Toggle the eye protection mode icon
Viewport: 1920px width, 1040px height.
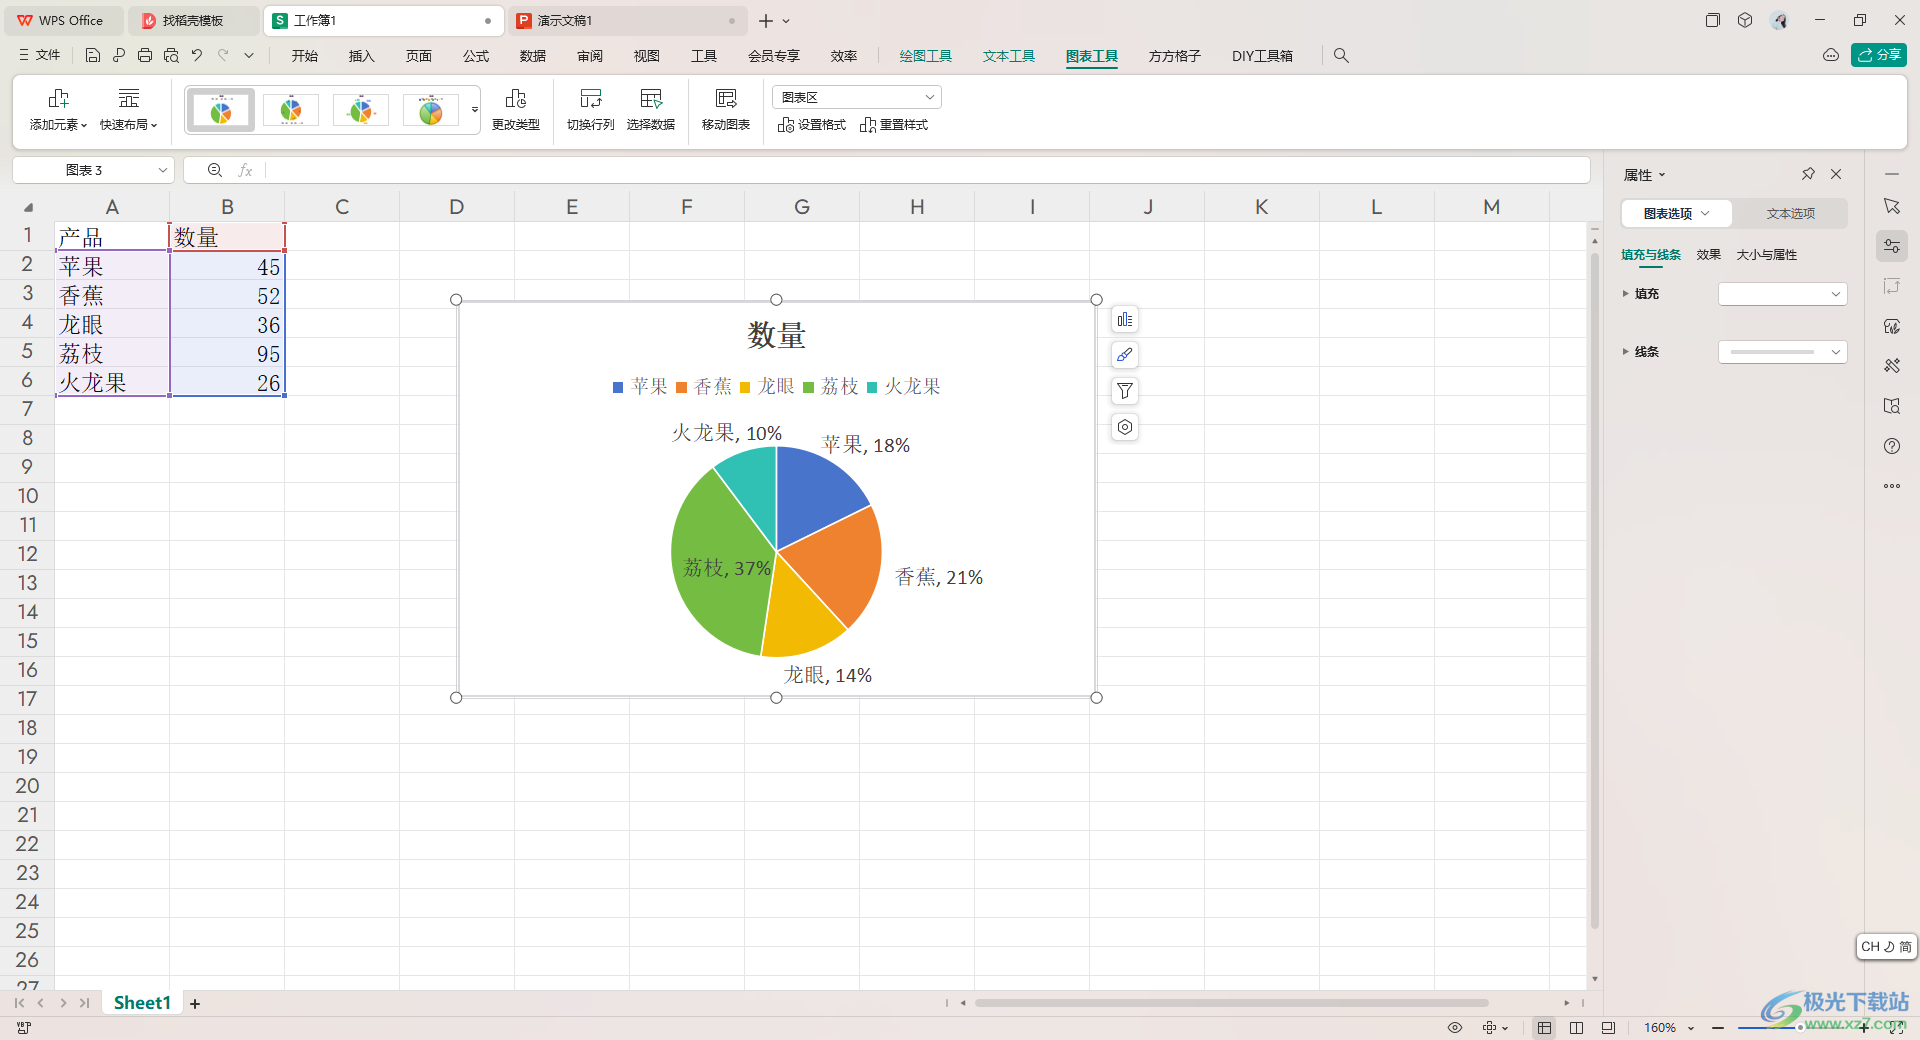pos(1455,1028)
